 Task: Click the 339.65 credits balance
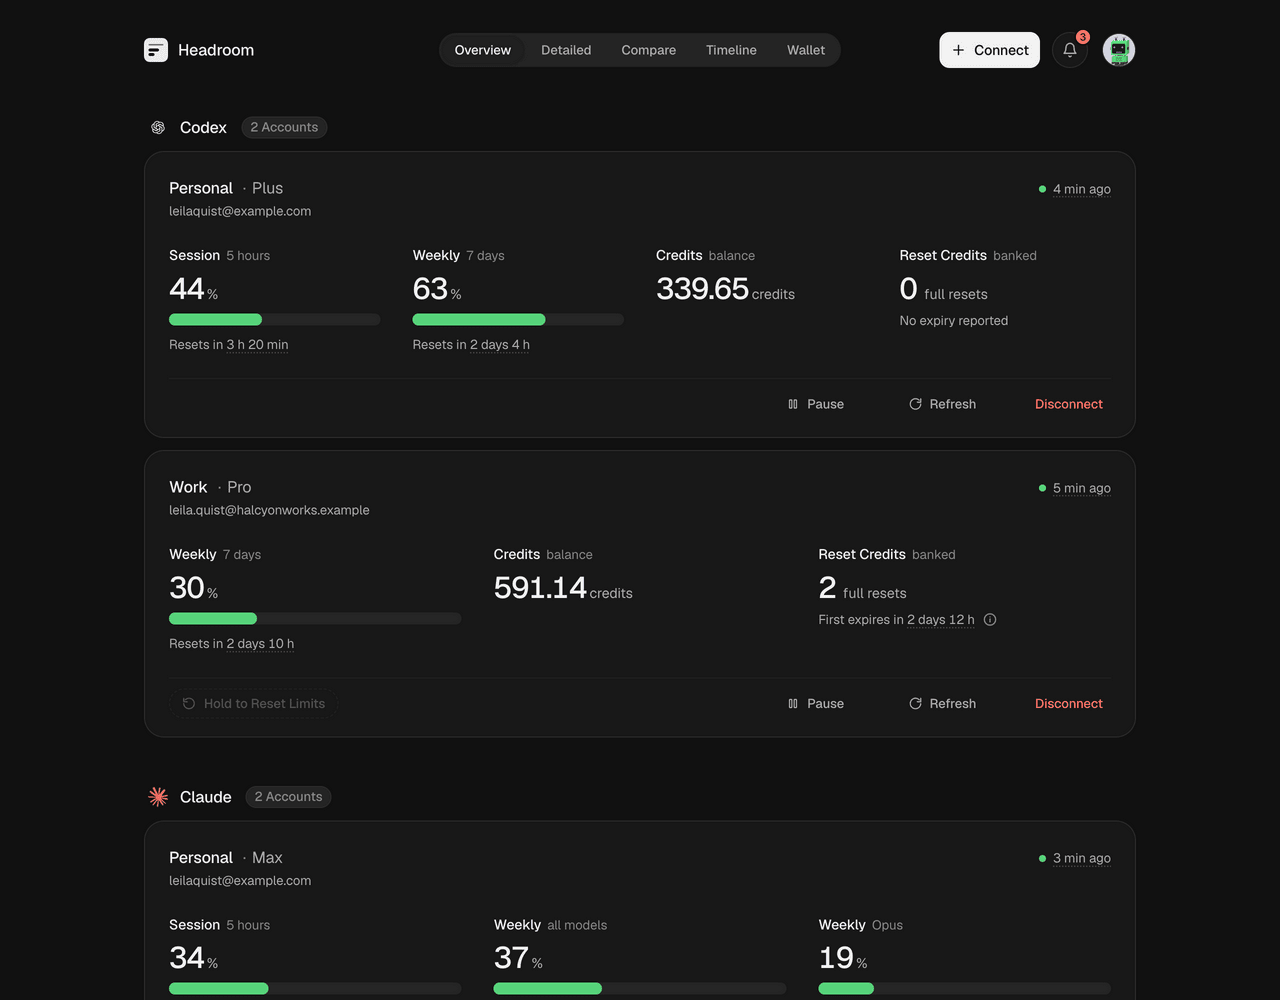[725, 289]
